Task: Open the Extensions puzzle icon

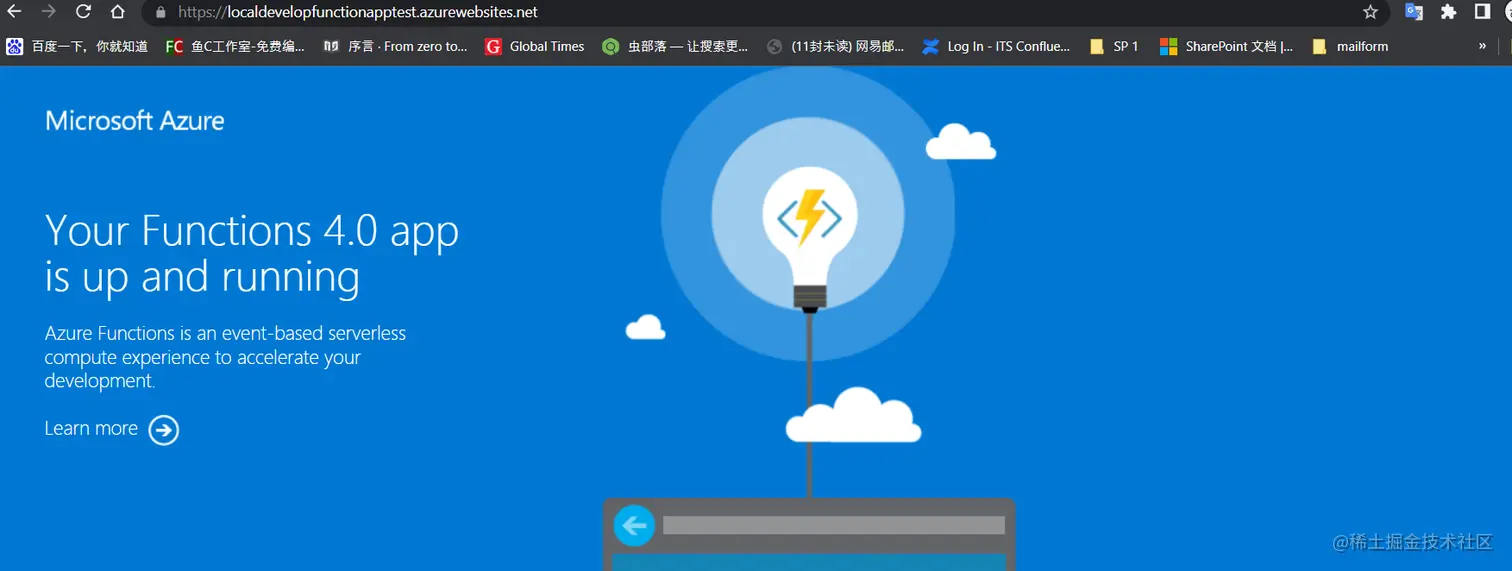Action: pos(1448,12)
